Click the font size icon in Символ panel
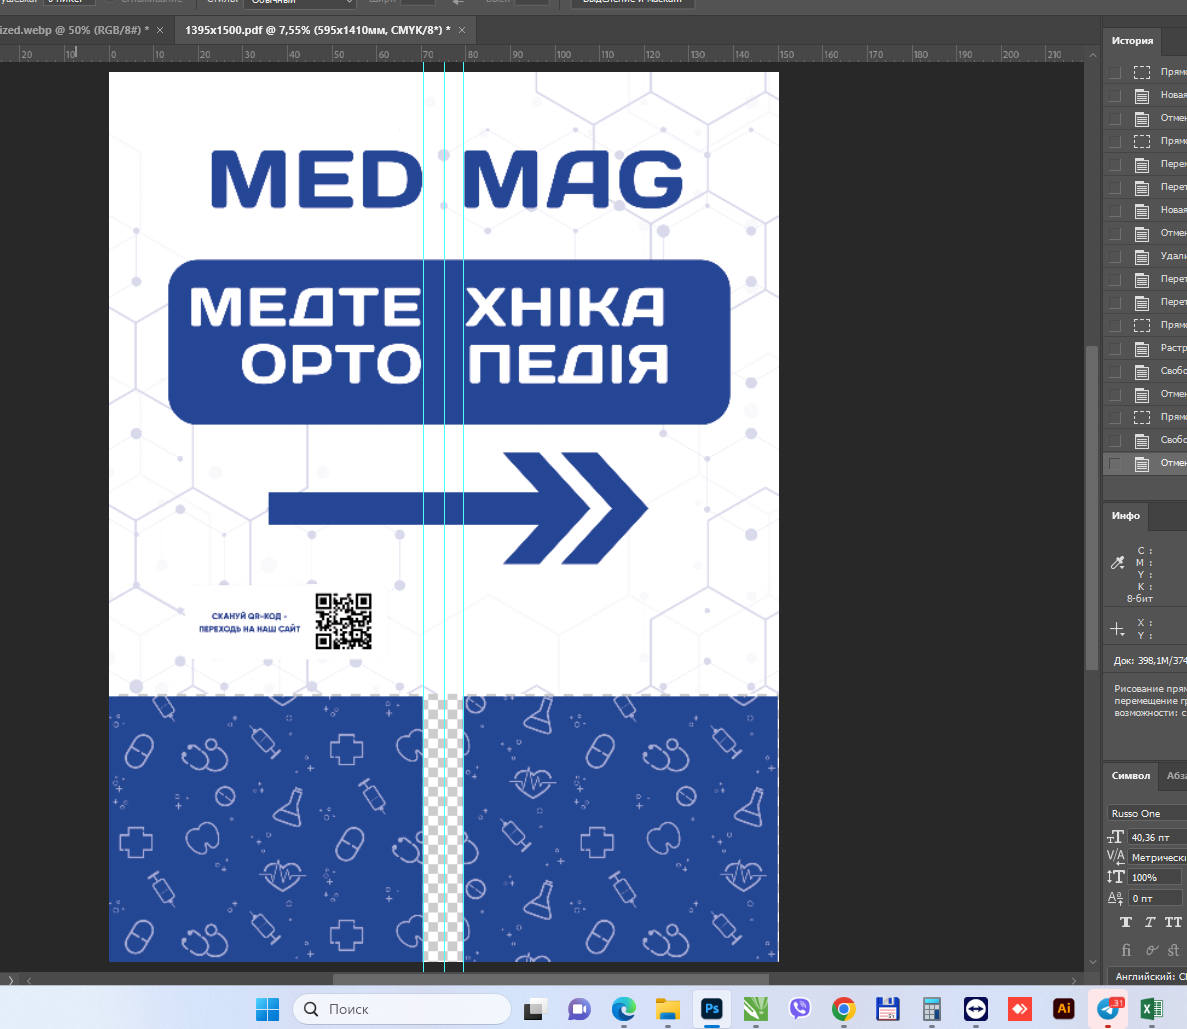Screen dimensions: 1187x1029 click(x=1115, y=837)
